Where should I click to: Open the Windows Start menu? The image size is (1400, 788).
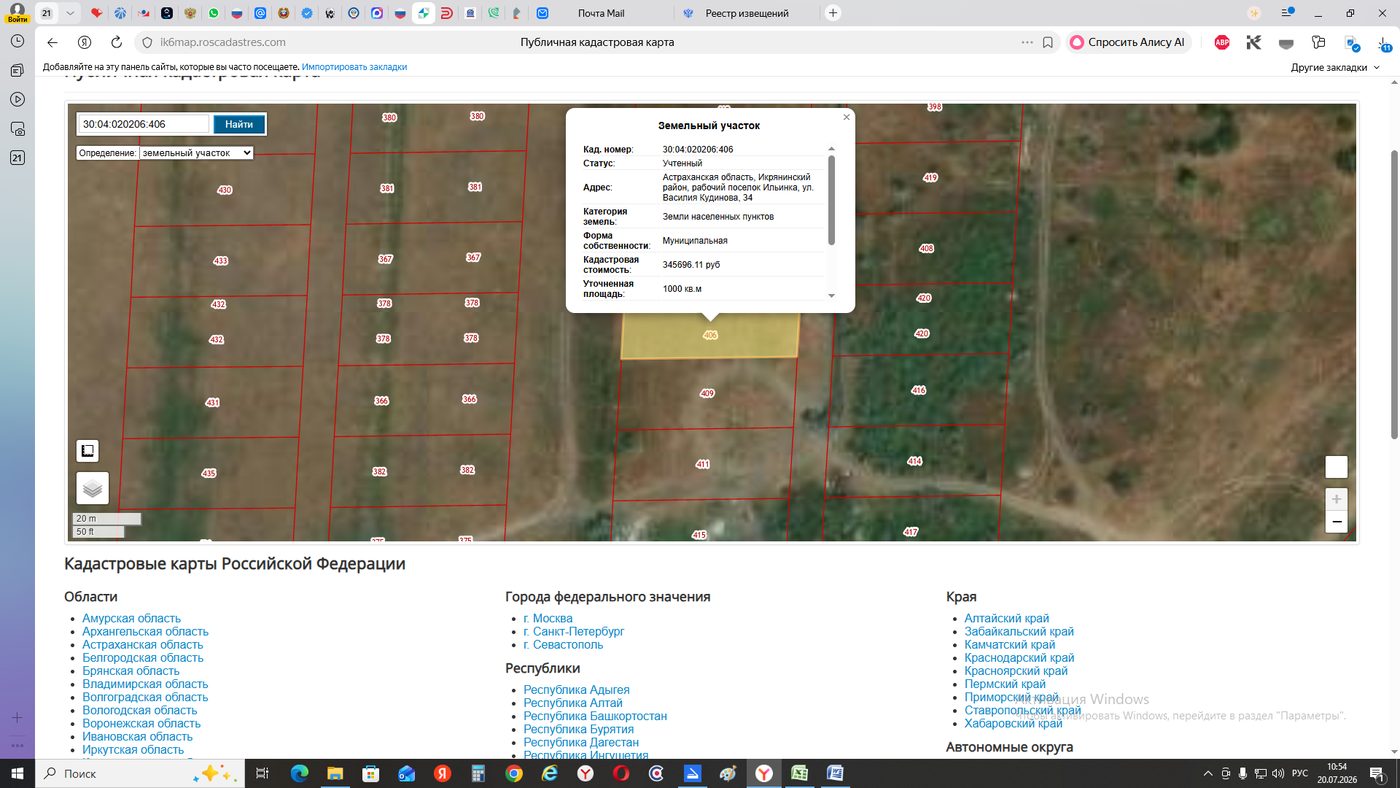[x=17, y=774]
